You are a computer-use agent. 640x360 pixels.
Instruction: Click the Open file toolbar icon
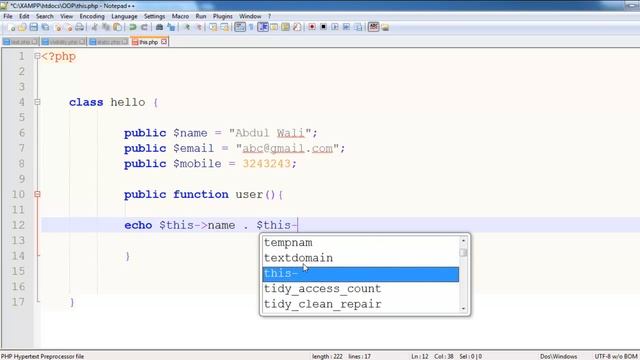click(x=22, y=27)
